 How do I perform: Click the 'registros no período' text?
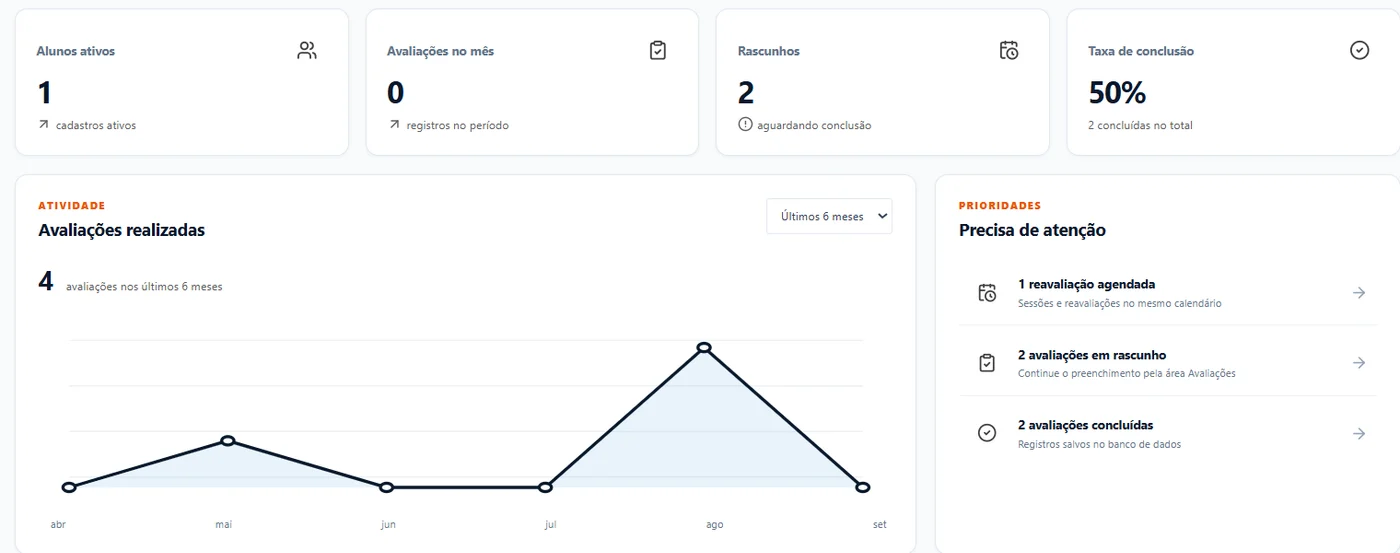458,125
